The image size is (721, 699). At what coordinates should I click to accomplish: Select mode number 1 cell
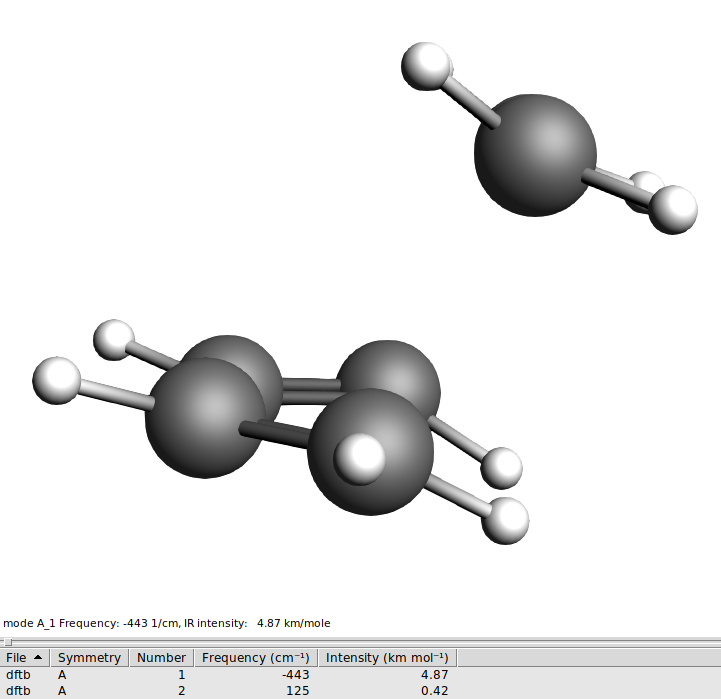(181, 675)
